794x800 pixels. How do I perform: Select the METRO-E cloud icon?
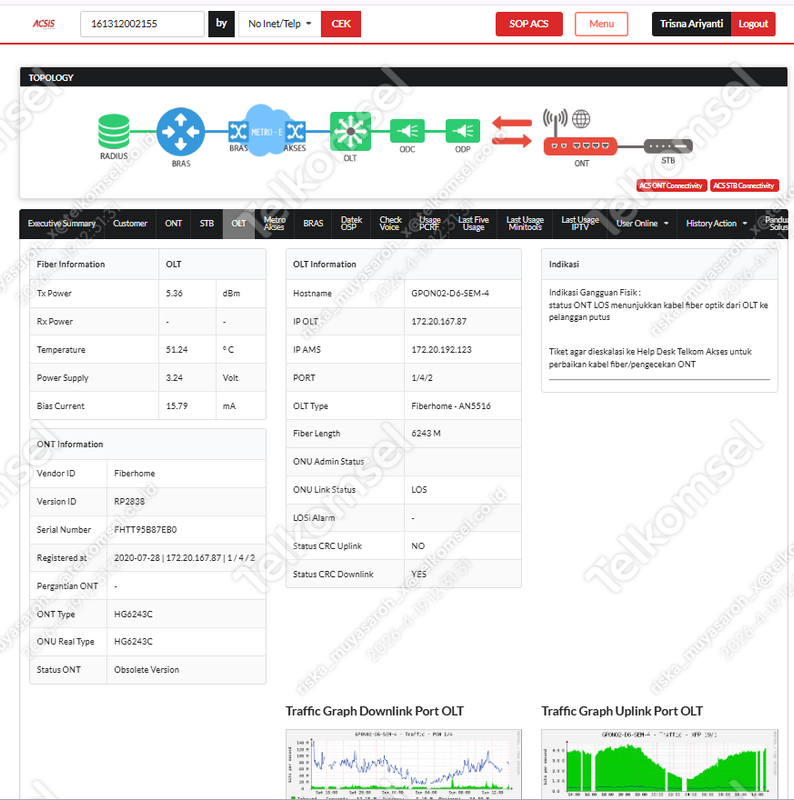264,130
